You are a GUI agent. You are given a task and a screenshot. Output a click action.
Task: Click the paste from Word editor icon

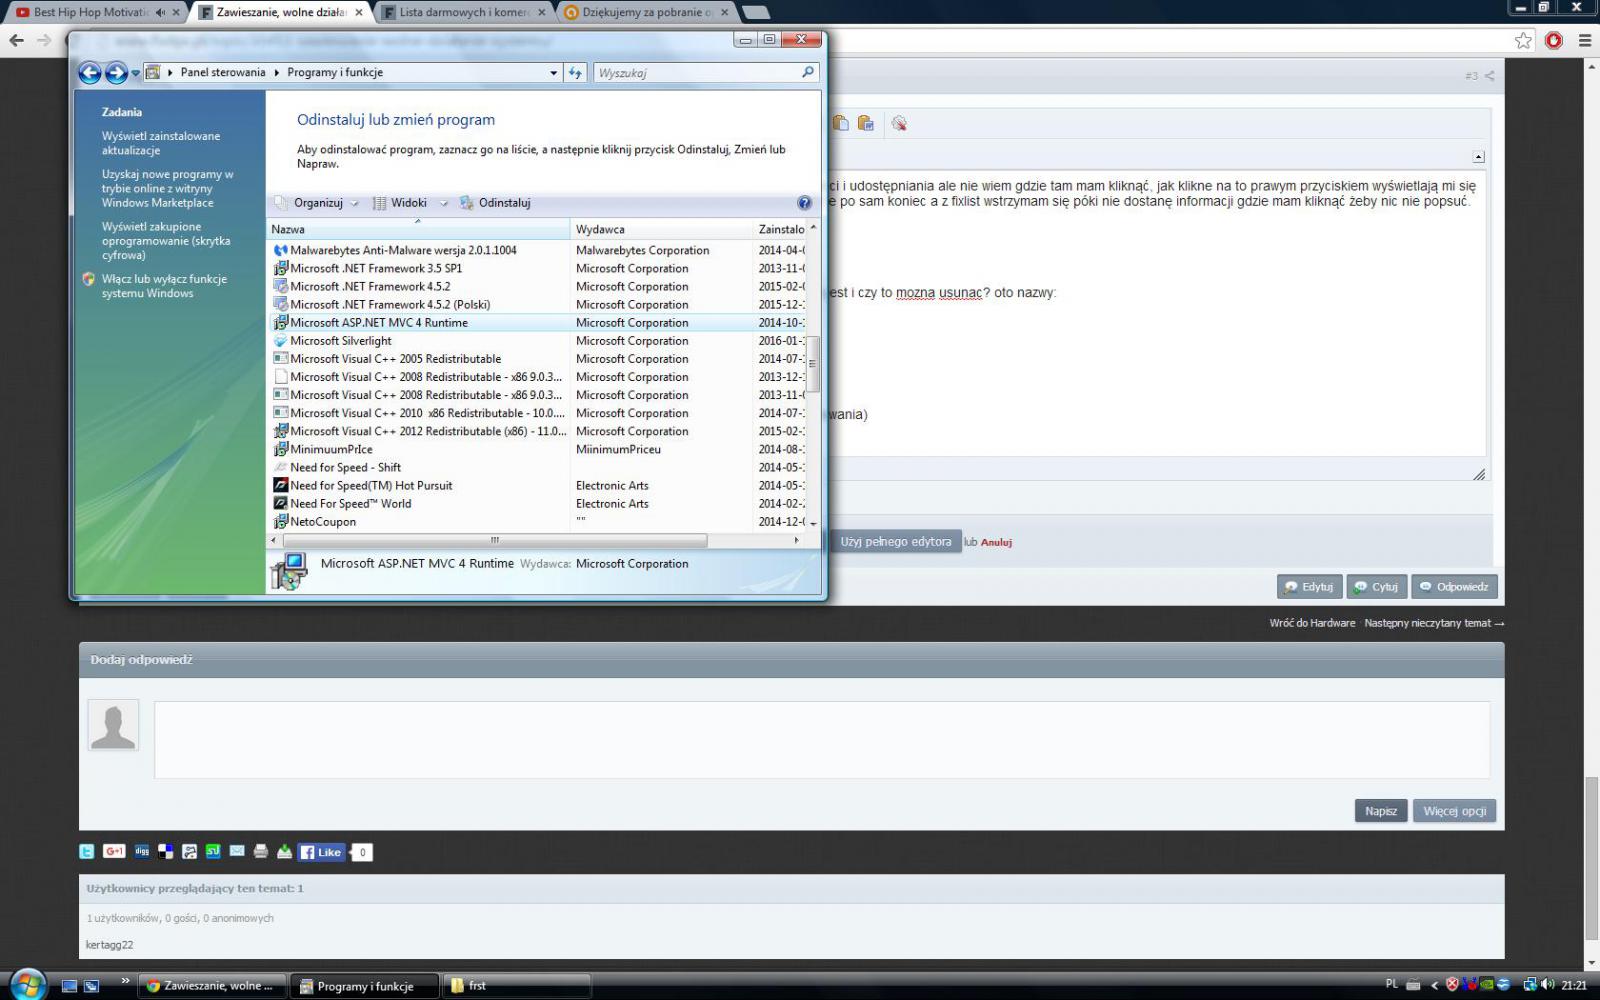[866, 123]
